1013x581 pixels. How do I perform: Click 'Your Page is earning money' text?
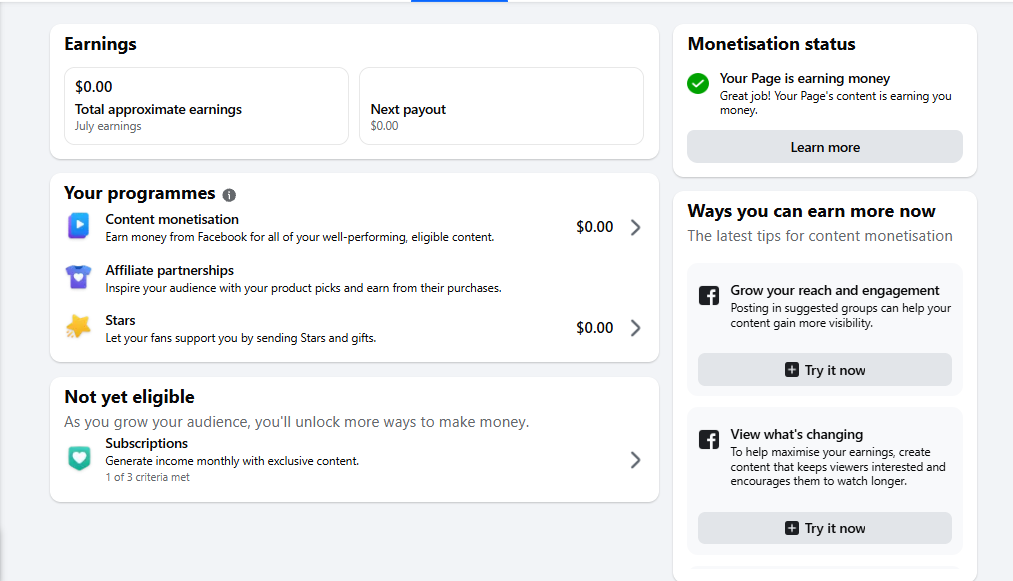[x=805, y=78]
